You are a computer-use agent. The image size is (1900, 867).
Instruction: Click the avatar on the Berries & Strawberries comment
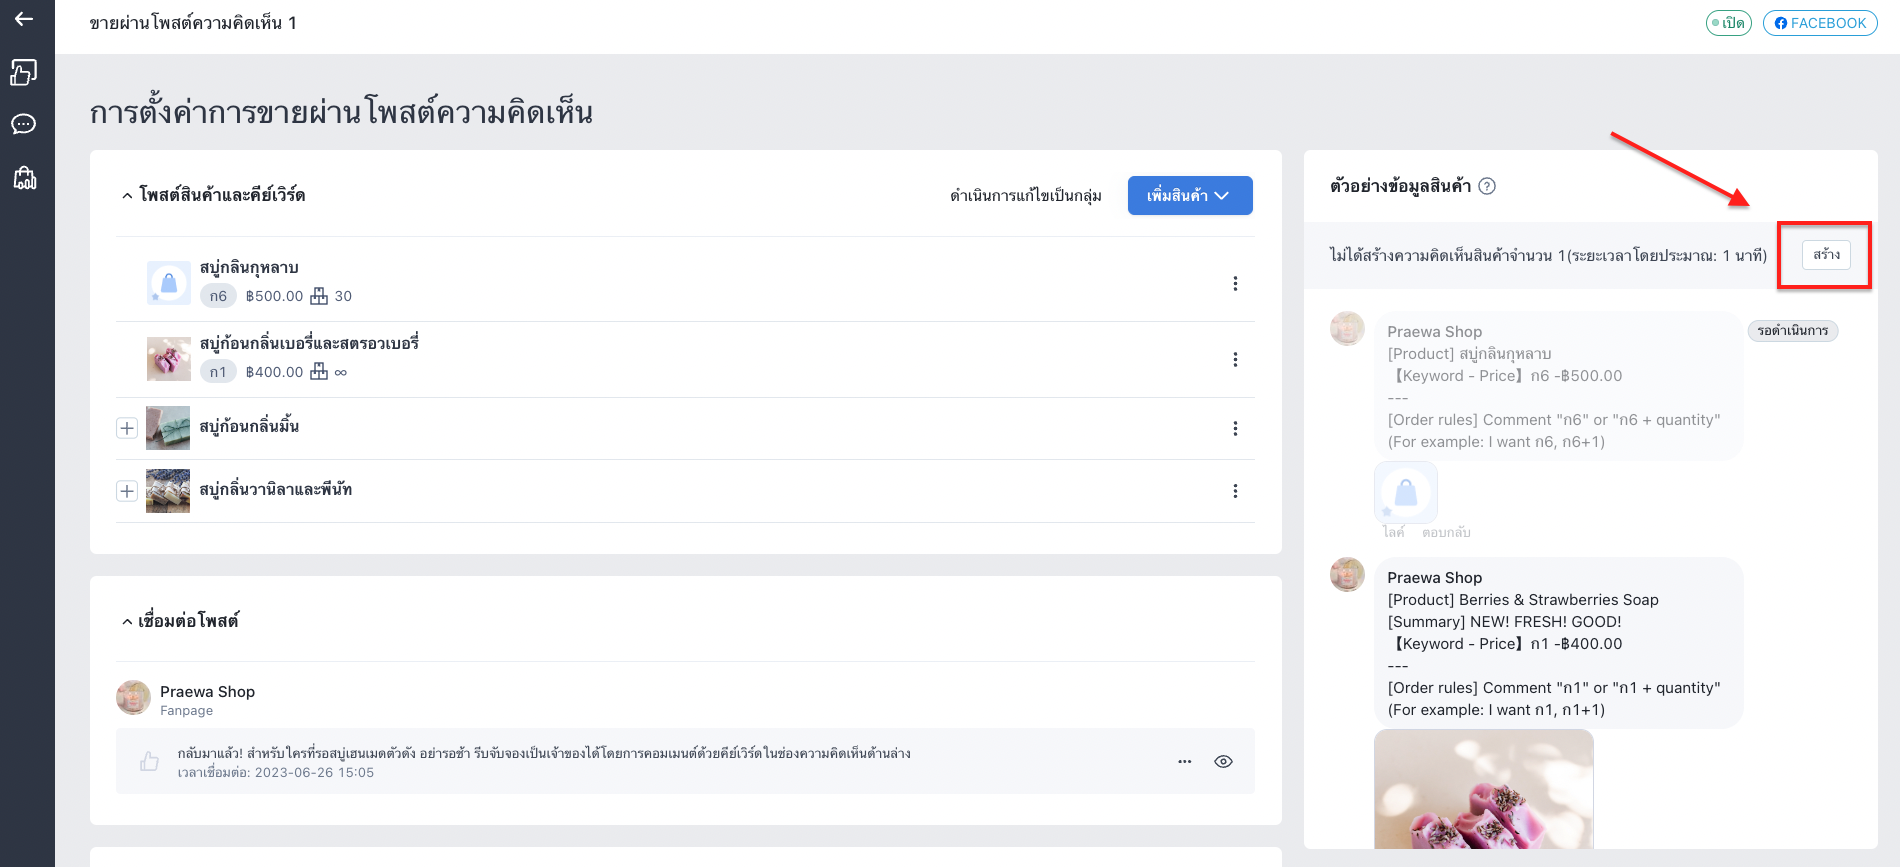coord(1347,574)
